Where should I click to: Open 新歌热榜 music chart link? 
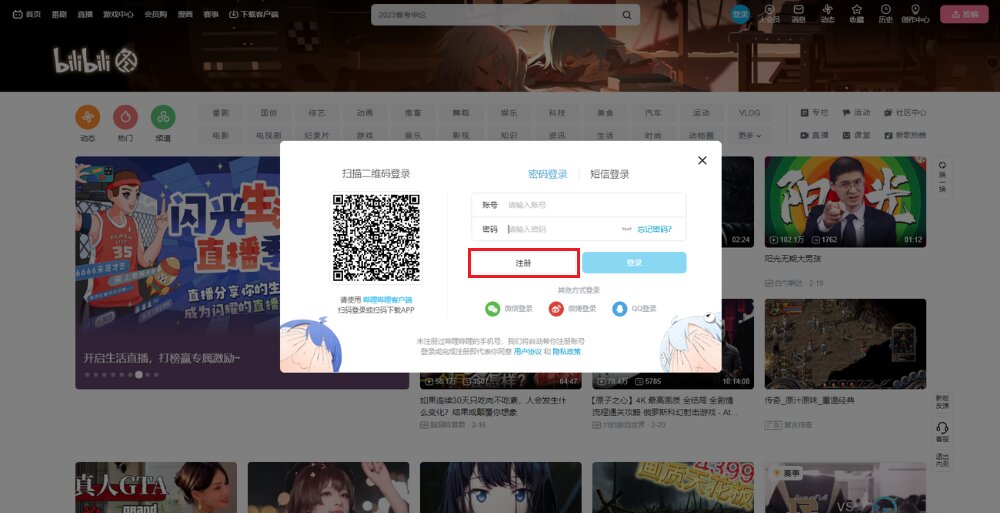[x=905, y=135]
